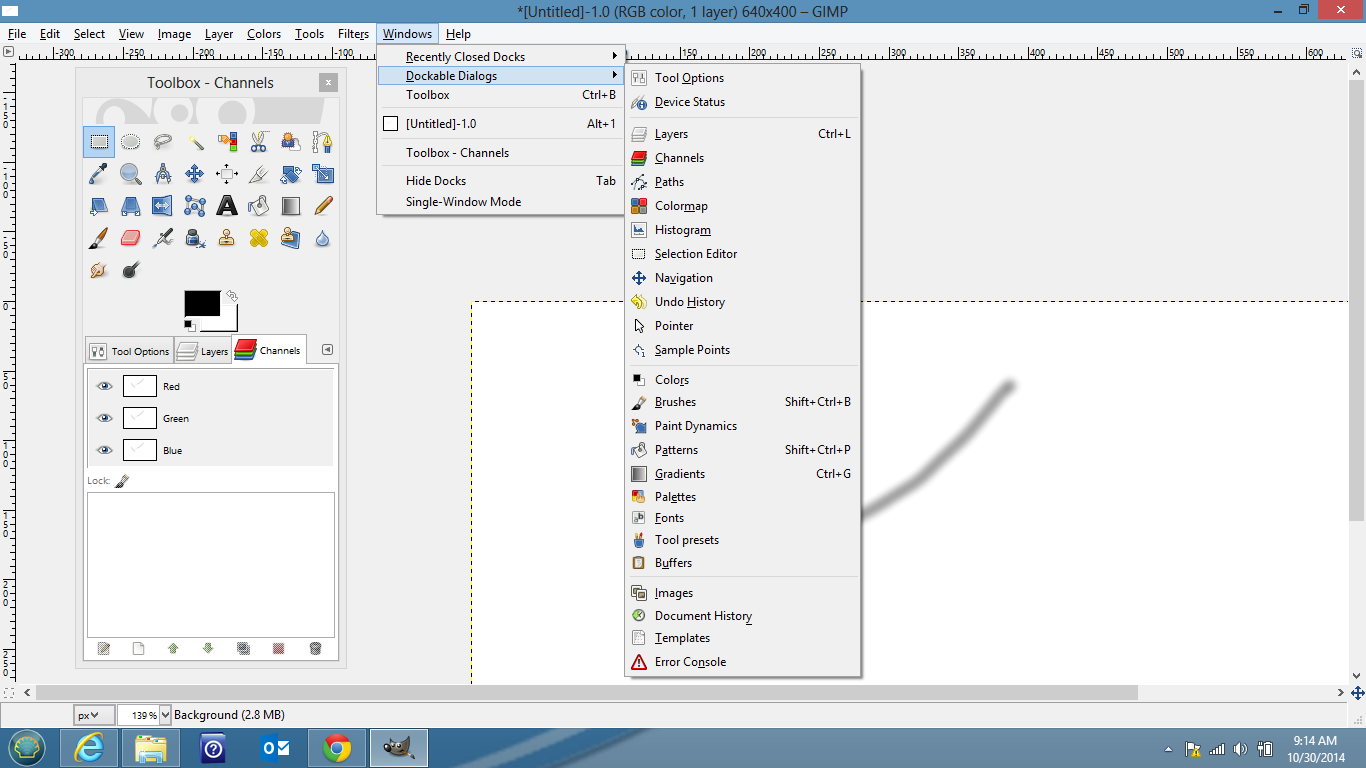Select the Scale tool
1366x768 pixels.
(x=323, y=174)
